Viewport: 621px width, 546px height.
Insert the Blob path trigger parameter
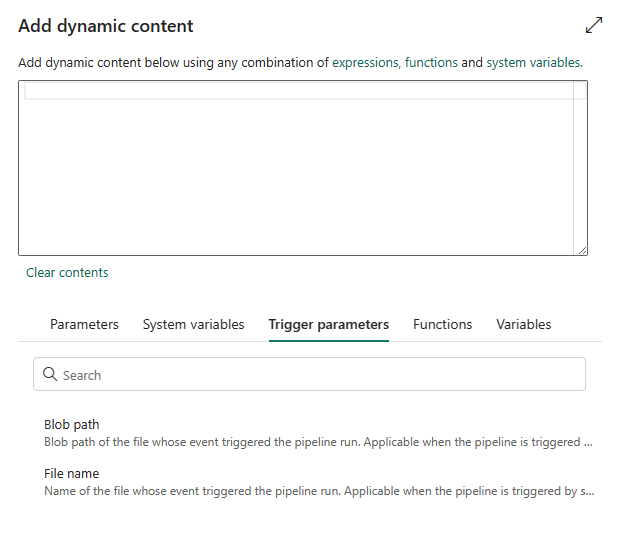72,424
